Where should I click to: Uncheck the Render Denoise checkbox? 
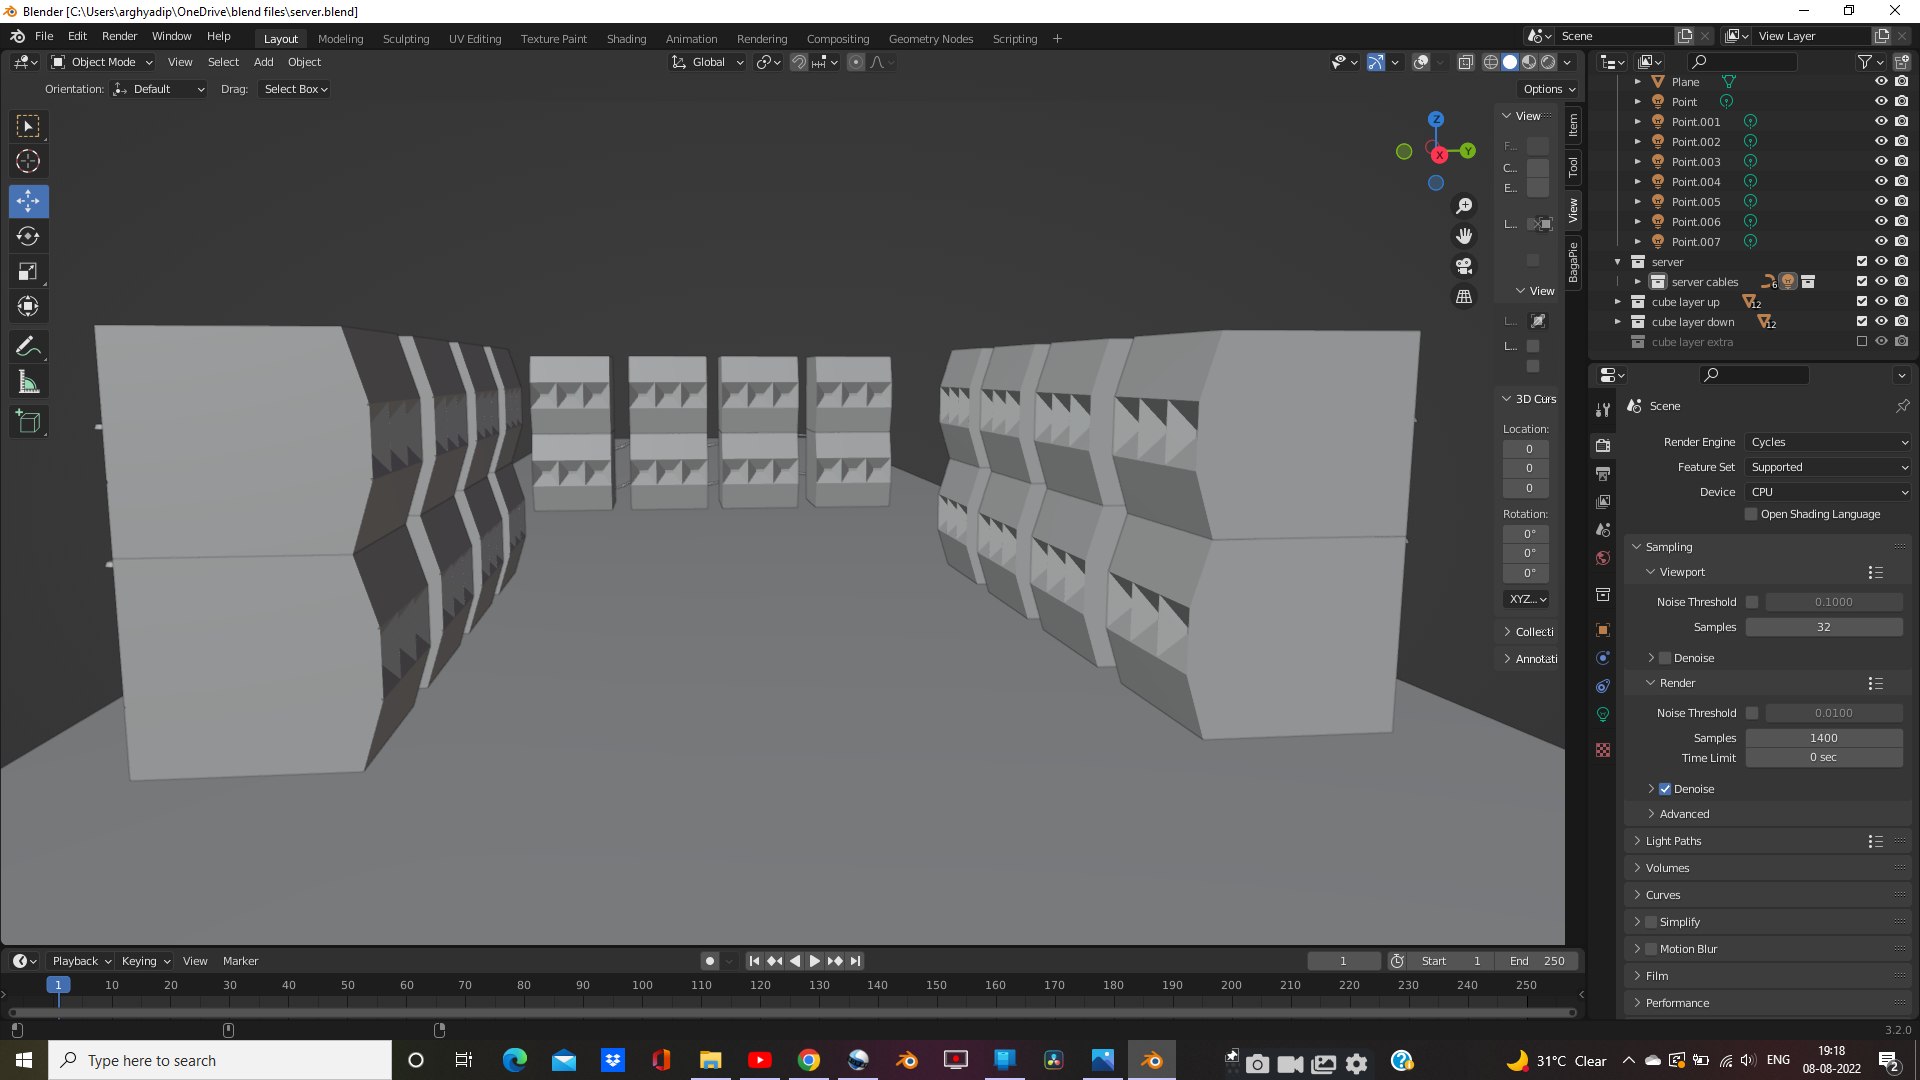click(x=1665, y=789)
